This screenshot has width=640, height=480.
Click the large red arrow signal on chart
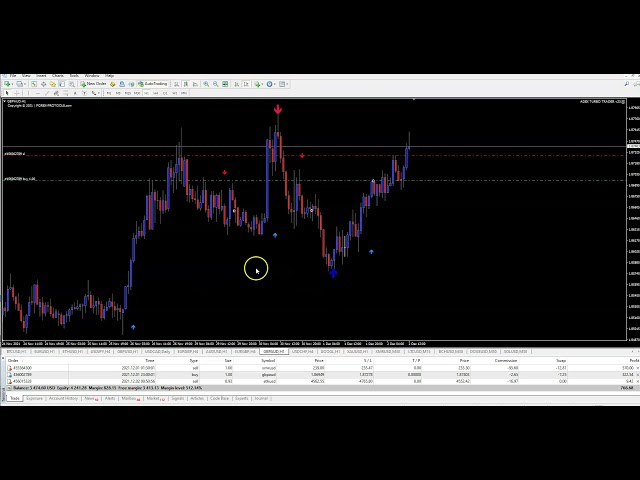click(278, 110)
